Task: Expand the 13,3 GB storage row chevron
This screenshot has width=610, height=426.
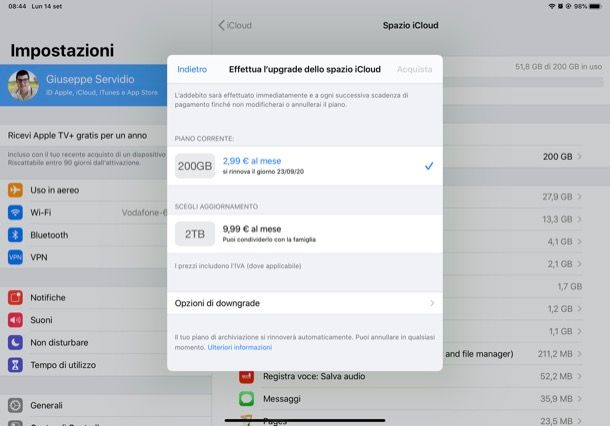Action: (x=579, y=219)
